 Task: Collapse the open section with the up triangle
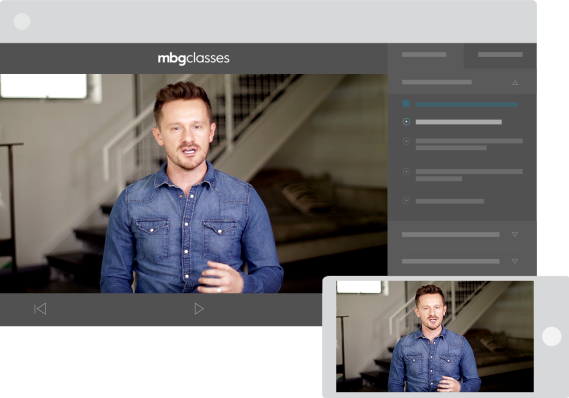point(515,83)
